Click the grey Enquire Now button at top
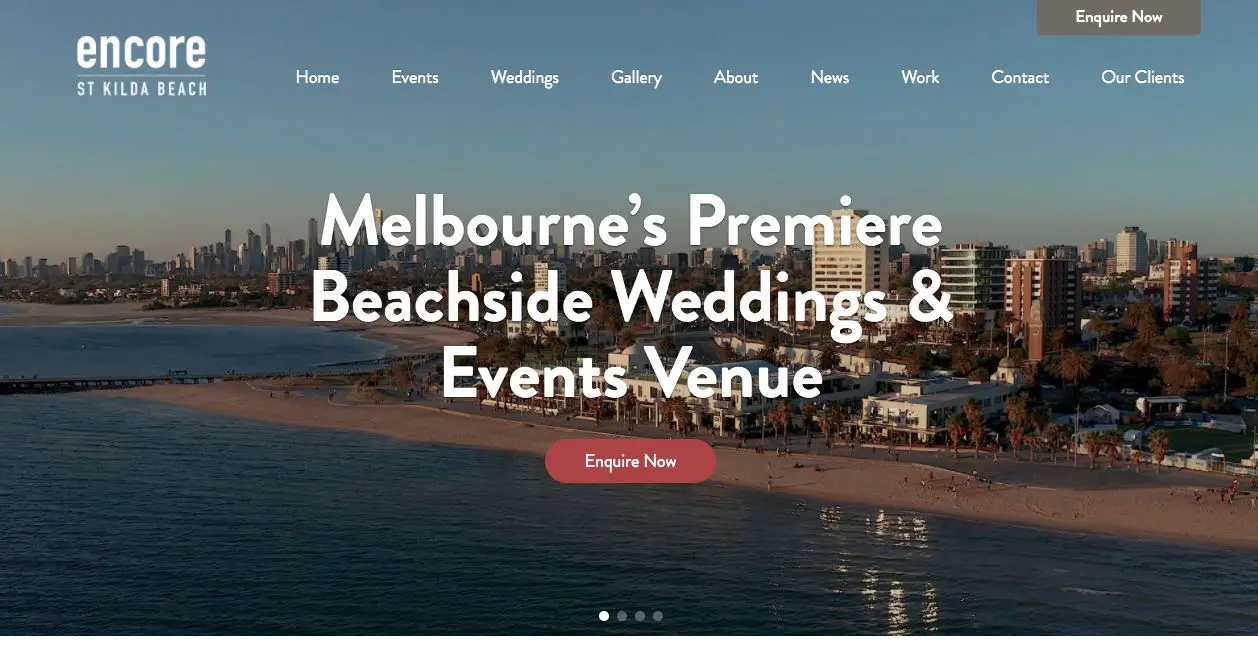The image size is (1258, 669). click(1119, 17)
